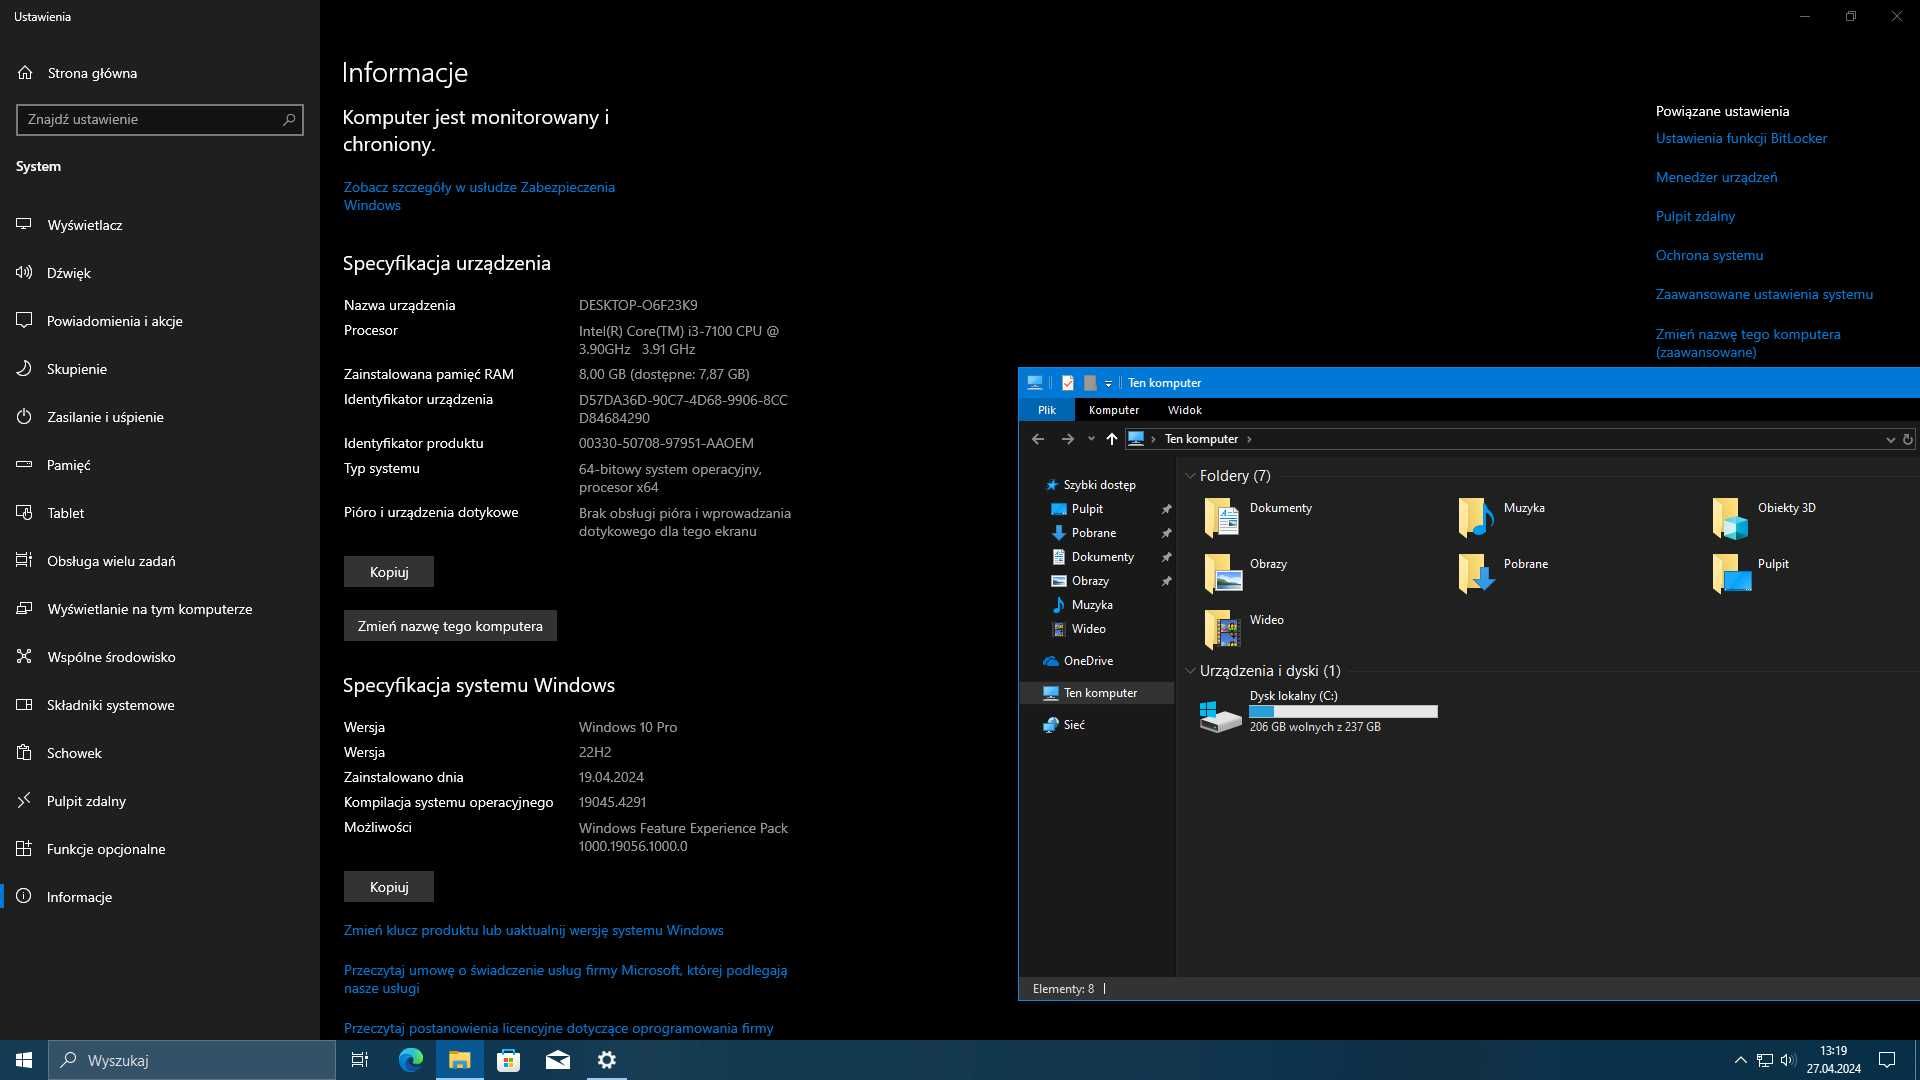Click the Znajdź ustawienie search field
This screenshot has height=1080, width=1920.
(160, 119)
